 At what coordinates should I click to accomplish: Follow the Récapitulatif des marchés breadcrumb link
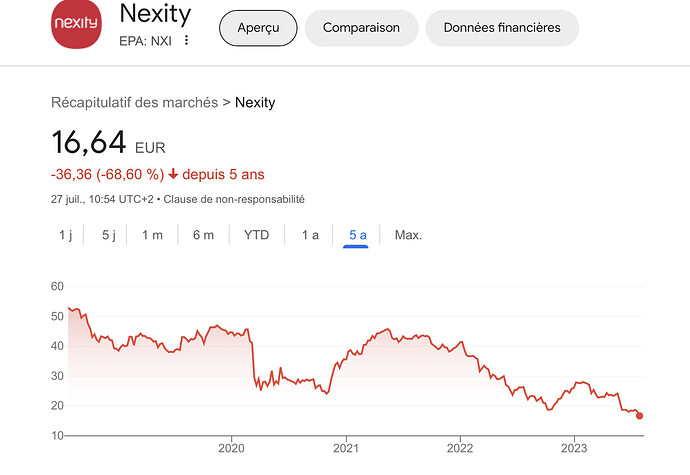[135, 103]
